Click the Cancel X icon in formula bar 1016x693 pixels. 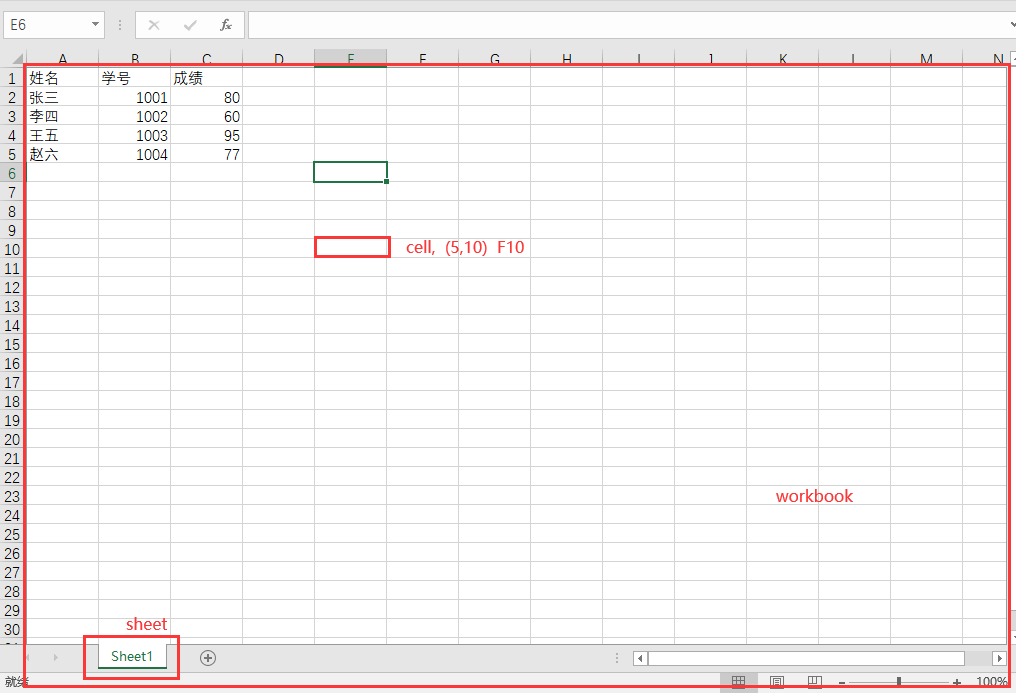(154, 25)
